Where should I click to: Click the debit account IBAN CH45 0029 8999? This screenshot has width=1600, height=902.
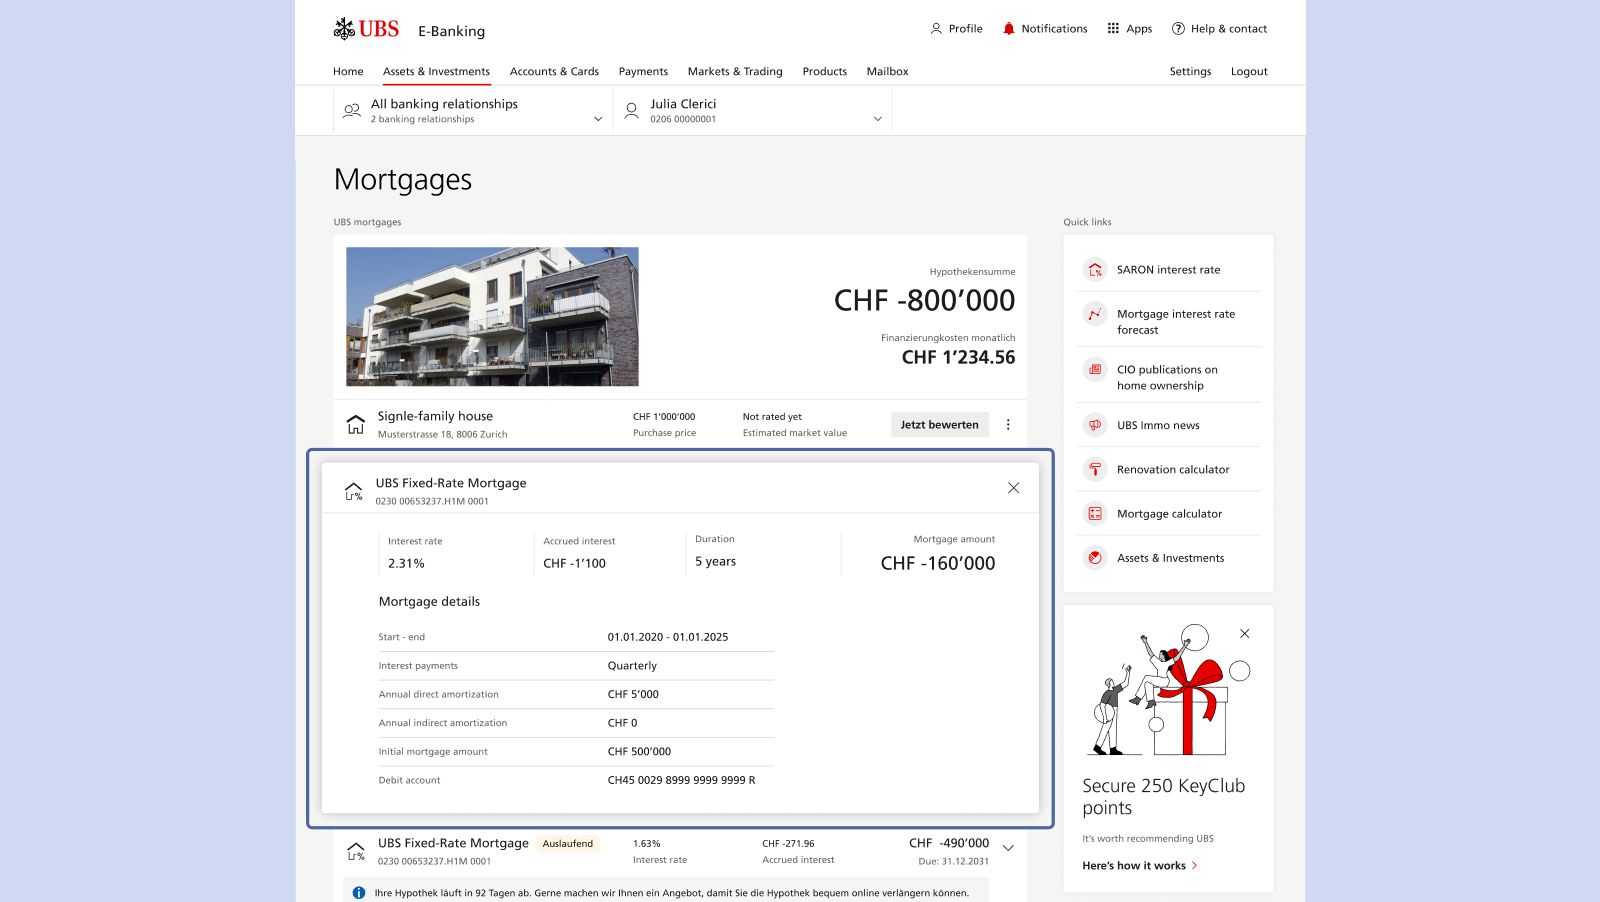(681, 780)
